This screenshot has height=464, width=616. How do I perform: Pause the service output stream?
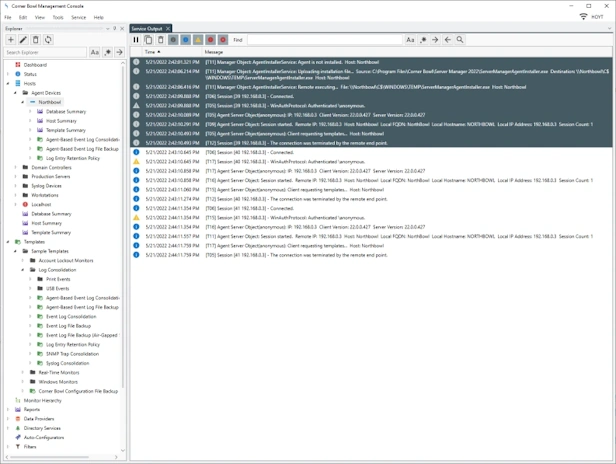136,40
